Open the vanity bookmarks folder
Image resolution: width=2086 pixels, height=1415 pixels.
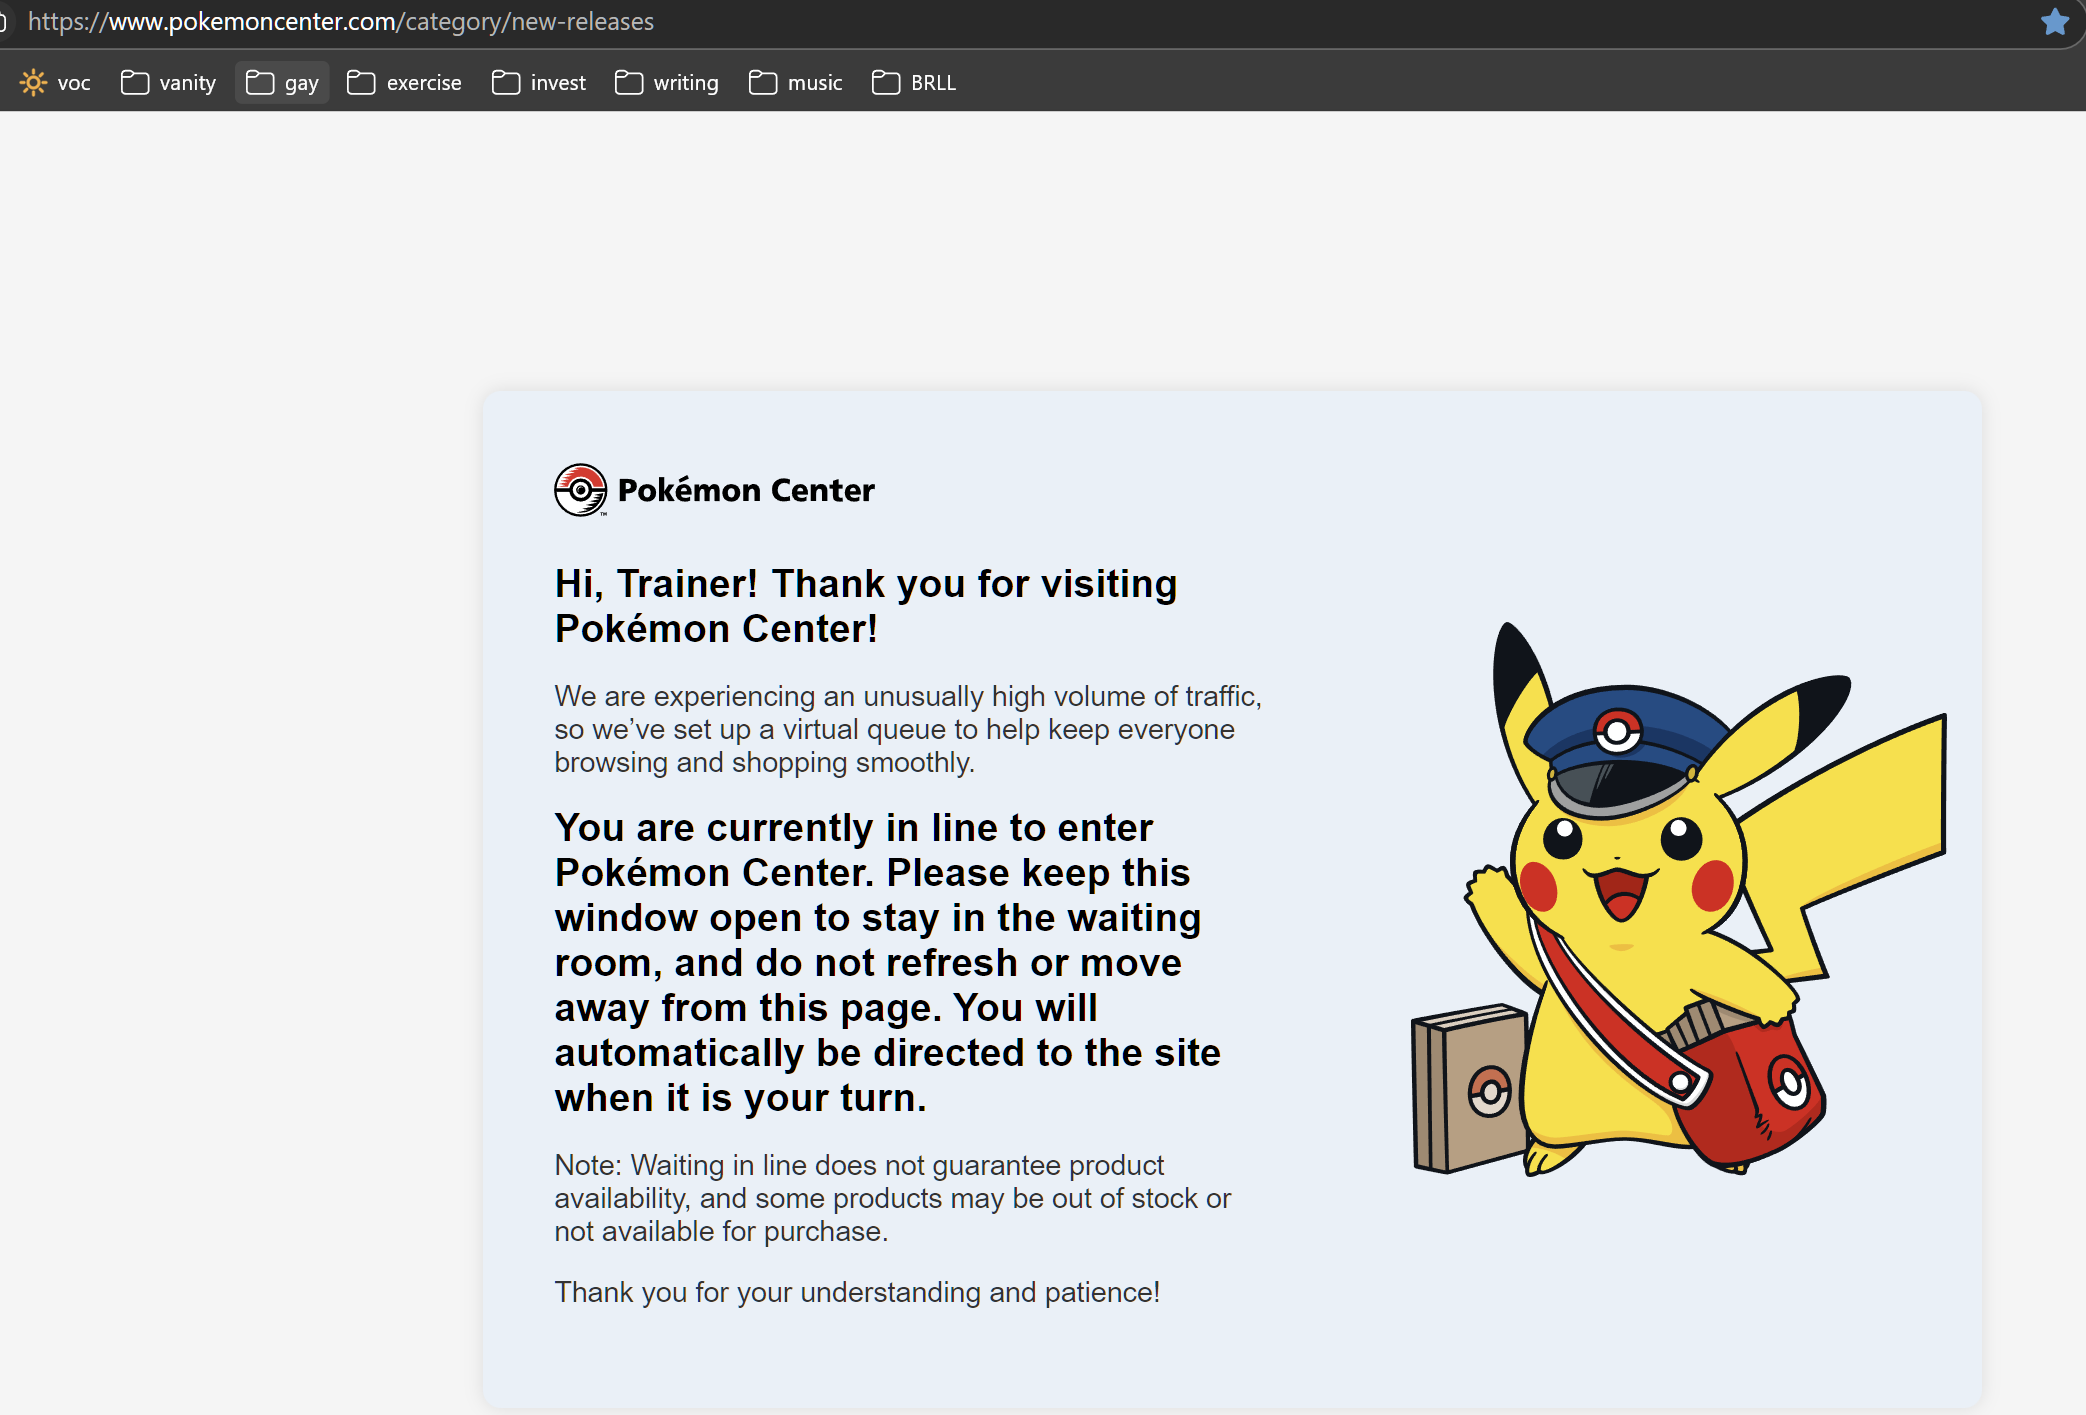click(168, 82)
